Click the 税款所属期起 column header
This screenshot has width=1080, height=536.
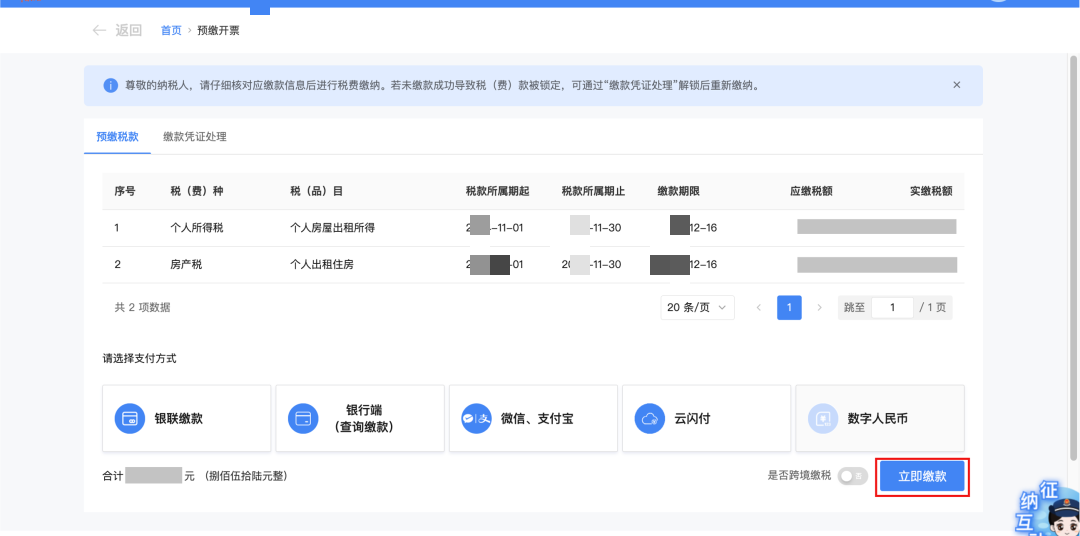(497, 191)
